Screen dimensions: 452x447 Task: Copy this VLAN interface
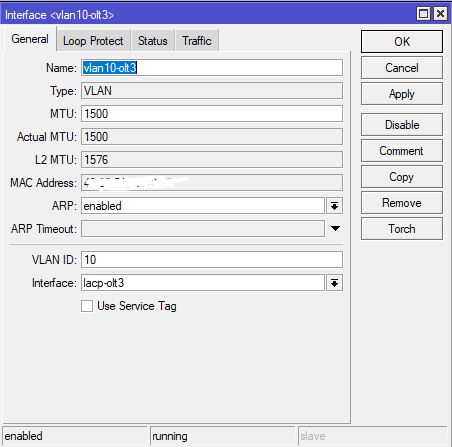pos(402,177)
